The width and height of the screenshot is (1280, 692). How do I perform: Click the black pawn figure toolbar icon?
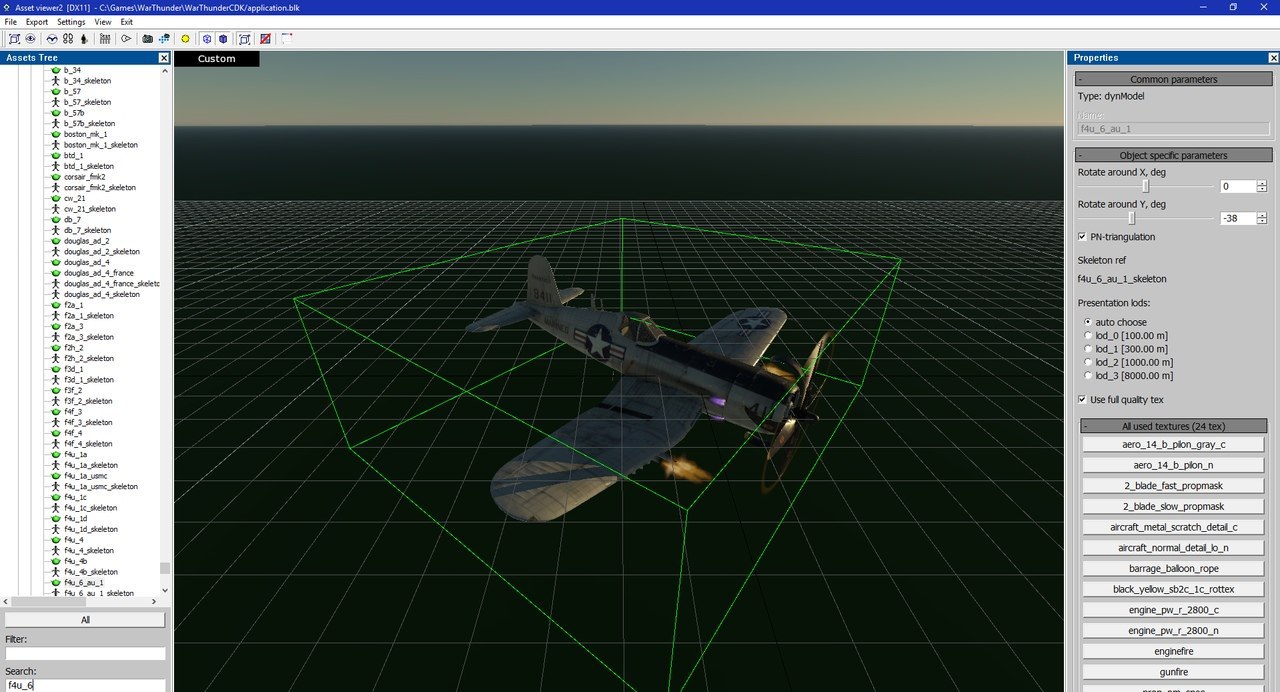(x=83, y=39)
